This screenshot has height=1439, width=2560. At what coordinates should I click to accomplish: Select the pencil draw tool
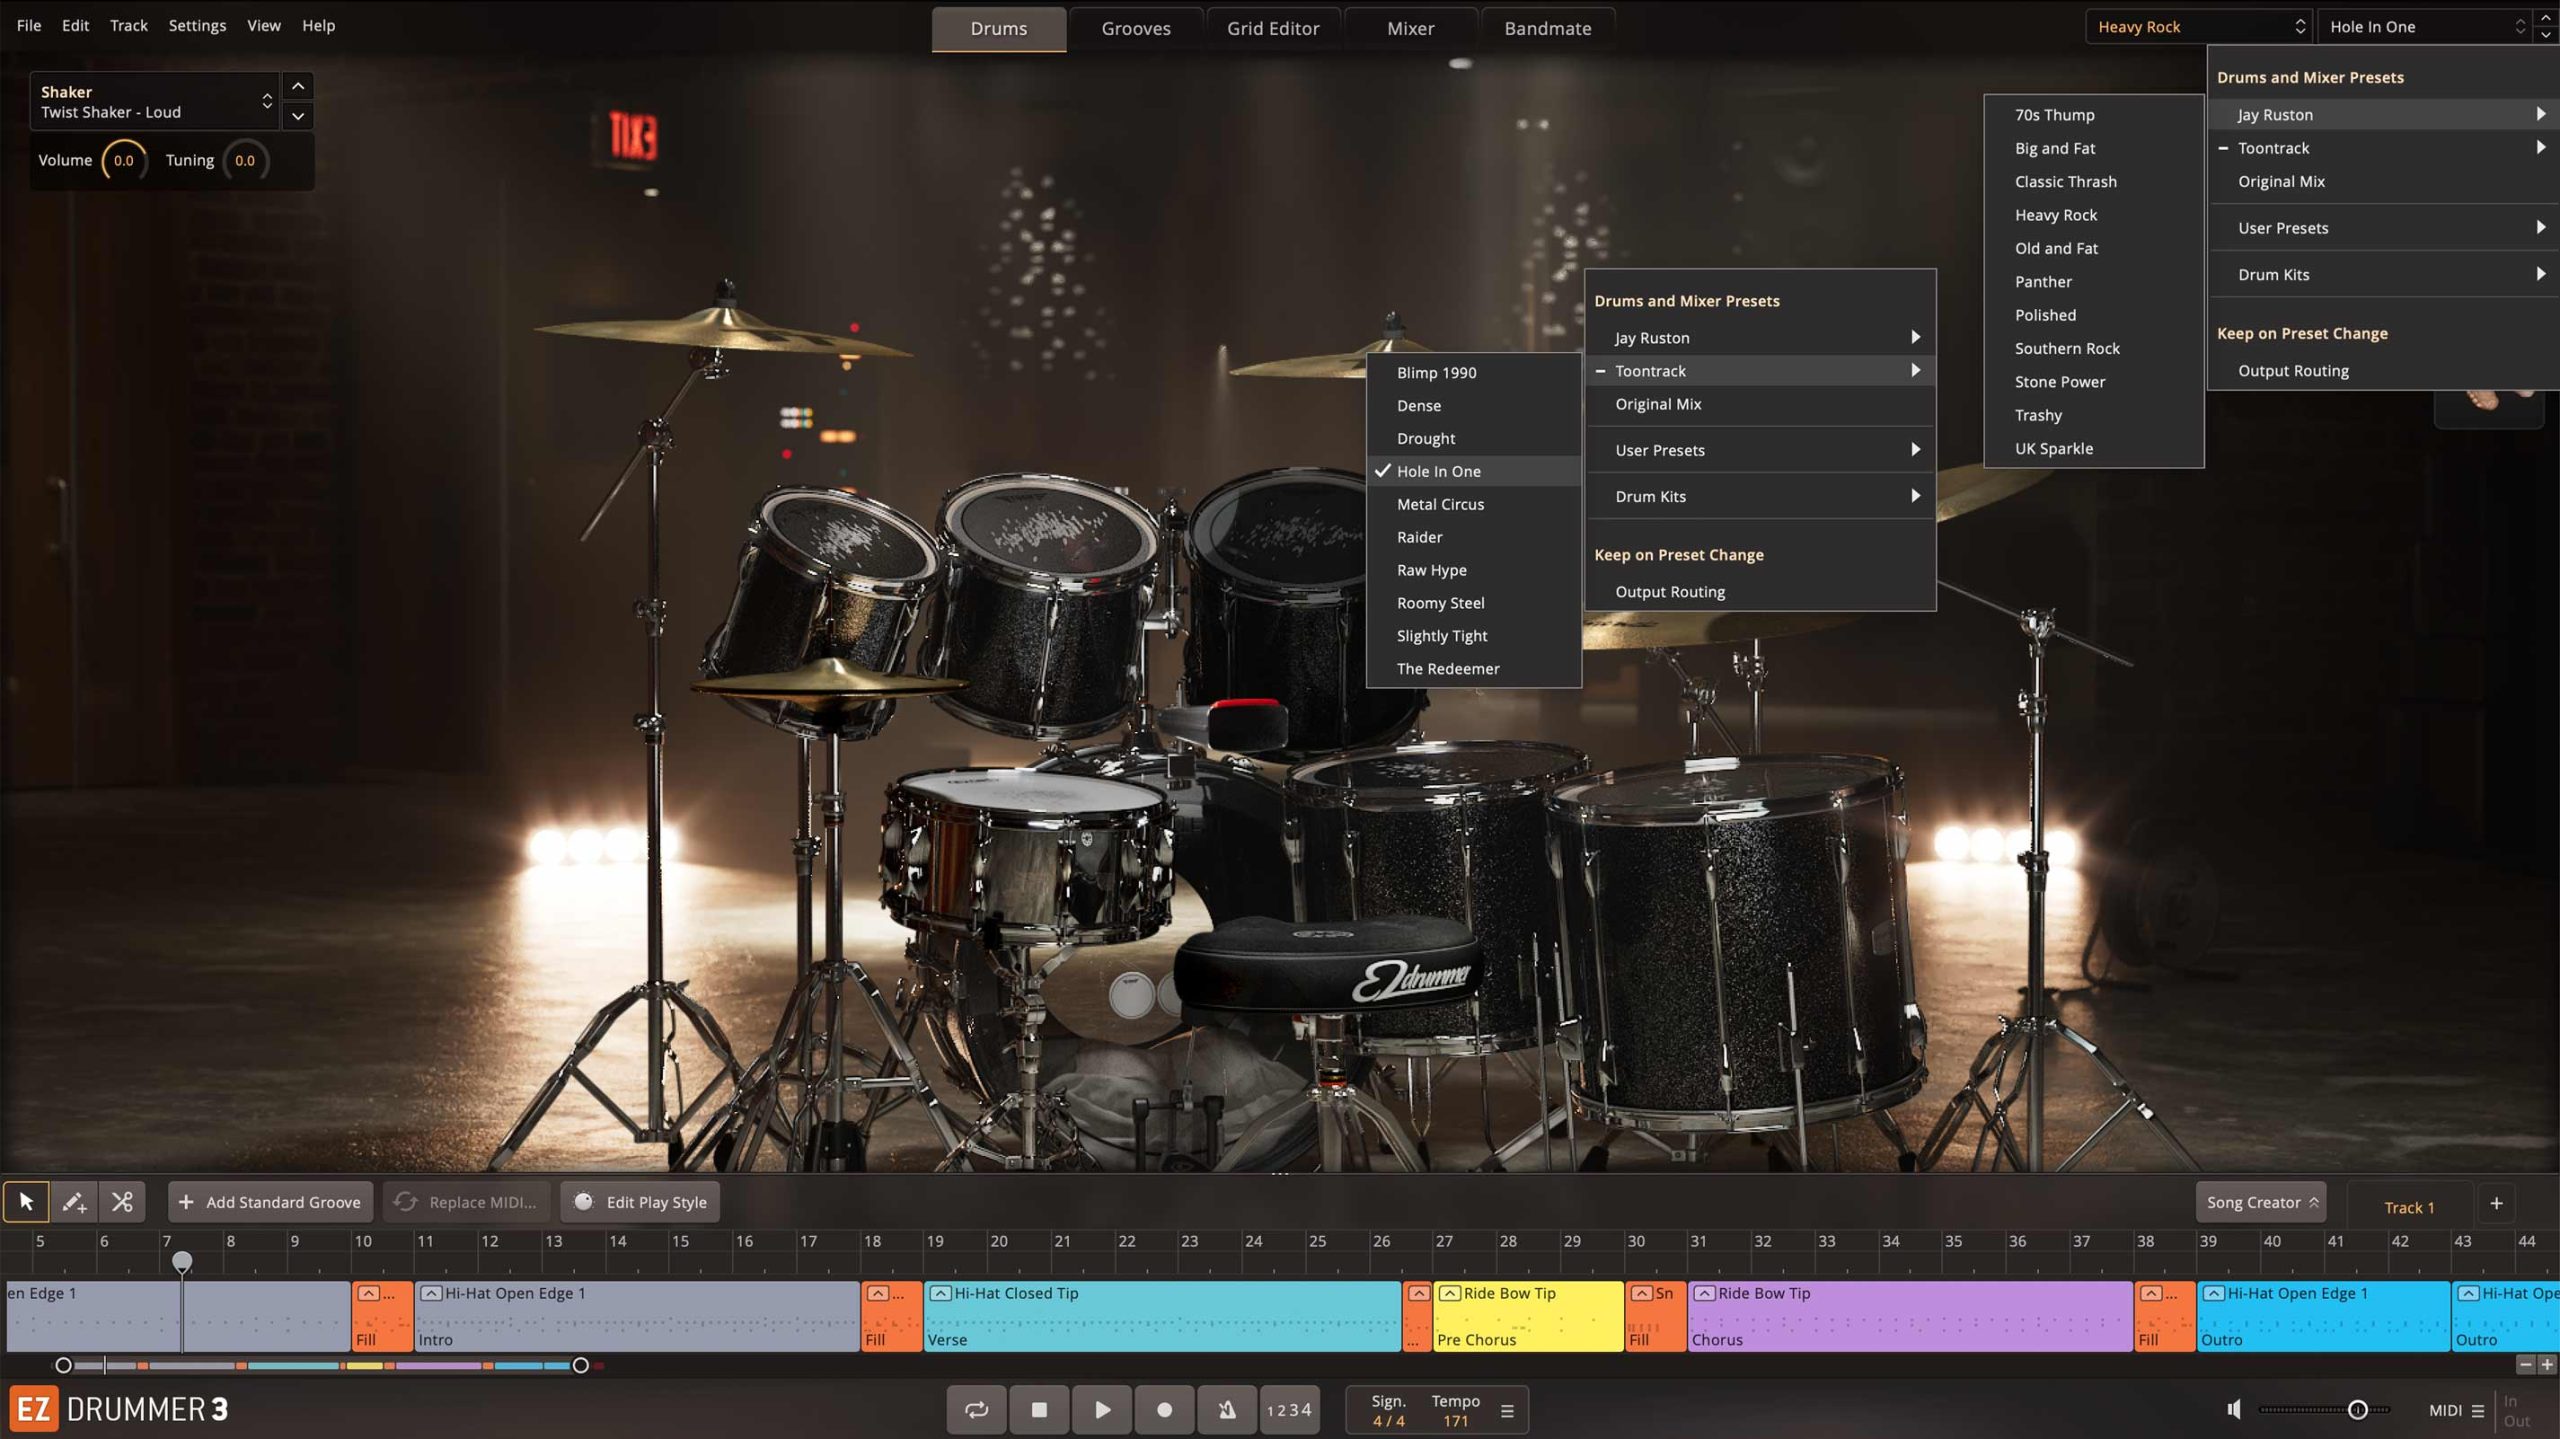click(74, 1202)
